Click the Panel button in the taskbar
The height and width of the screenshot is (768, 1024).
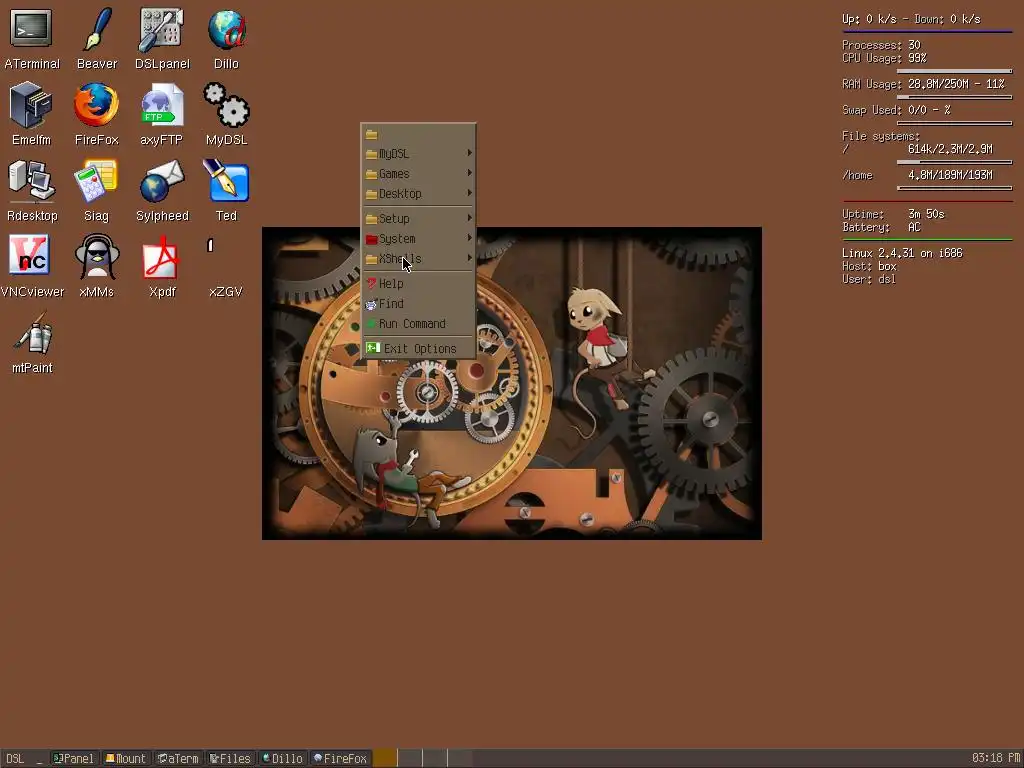pos(74,758)
